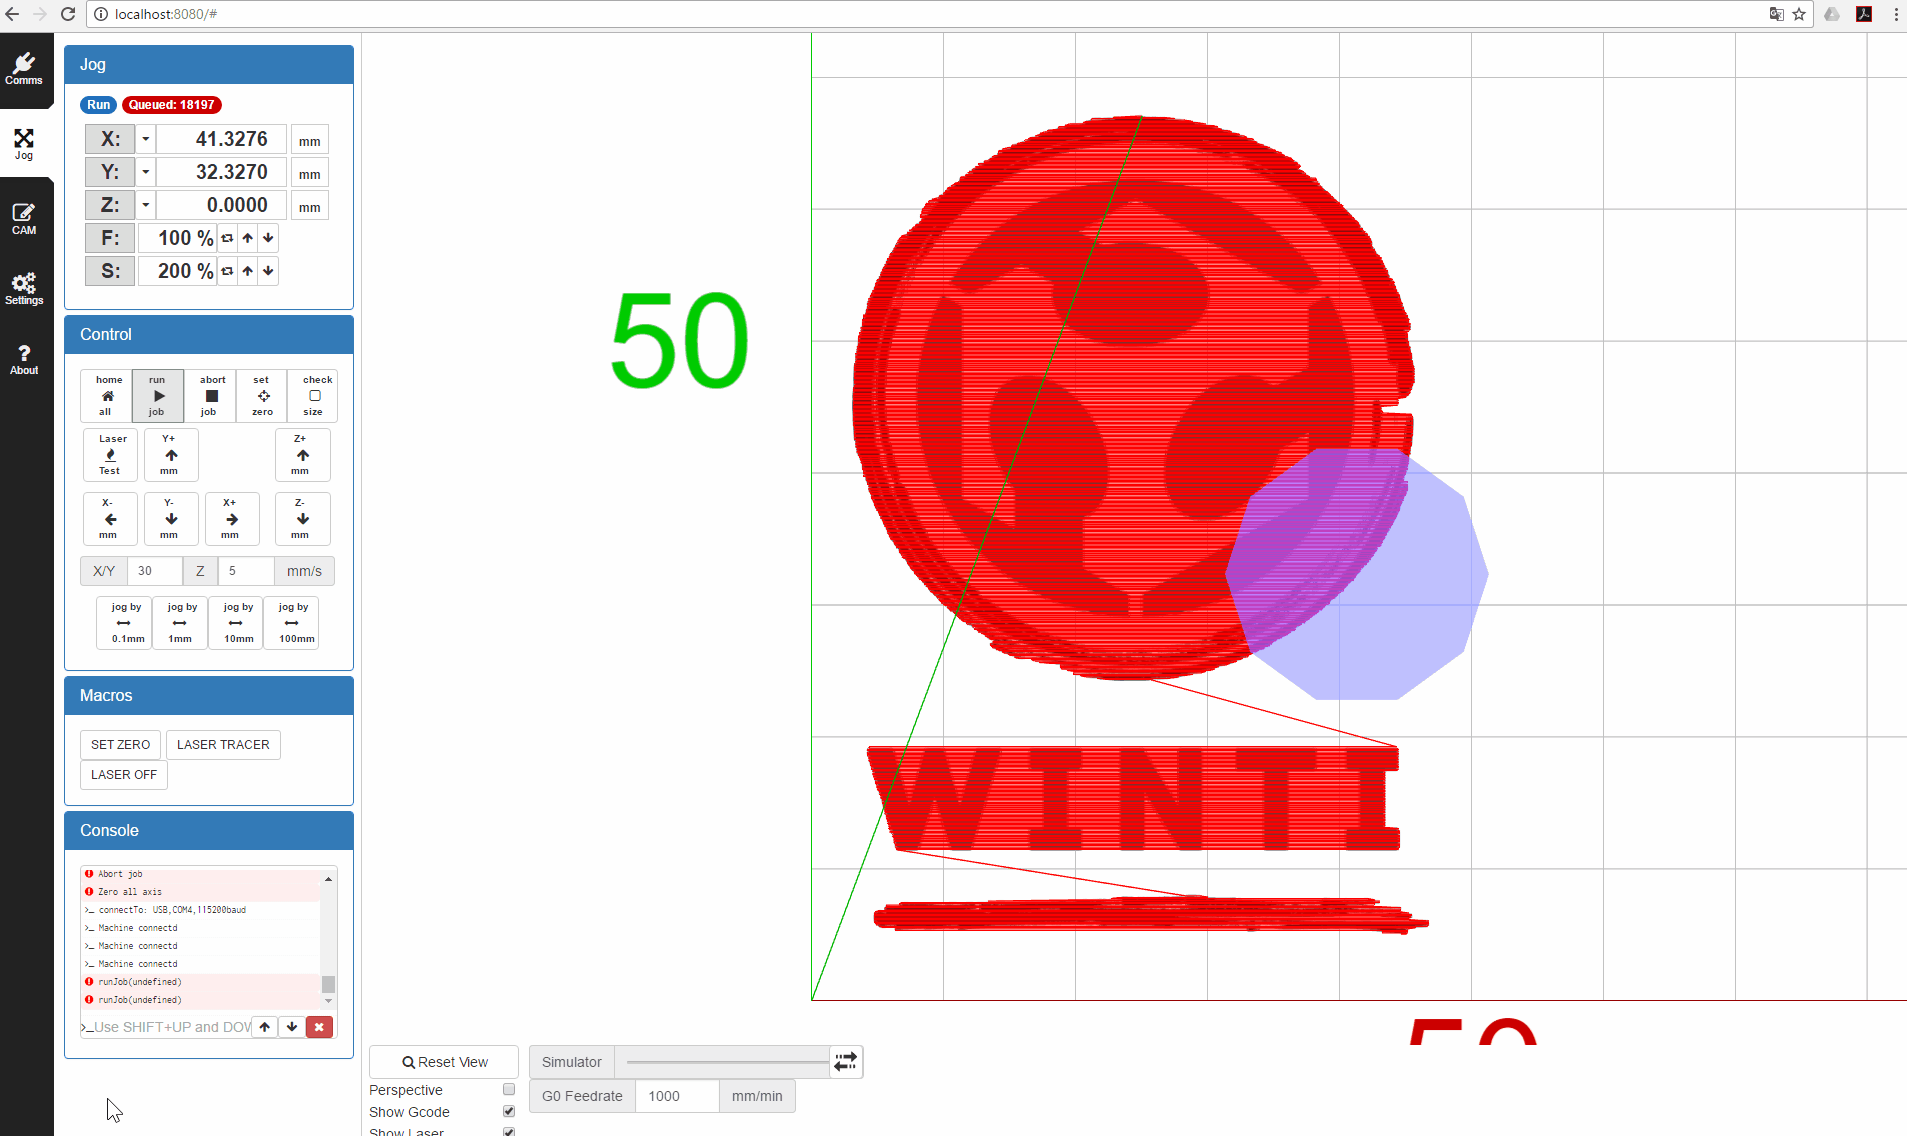Click browser back arrow
This screenshot has height=1136, width=1907.
[x=13, y=14]
